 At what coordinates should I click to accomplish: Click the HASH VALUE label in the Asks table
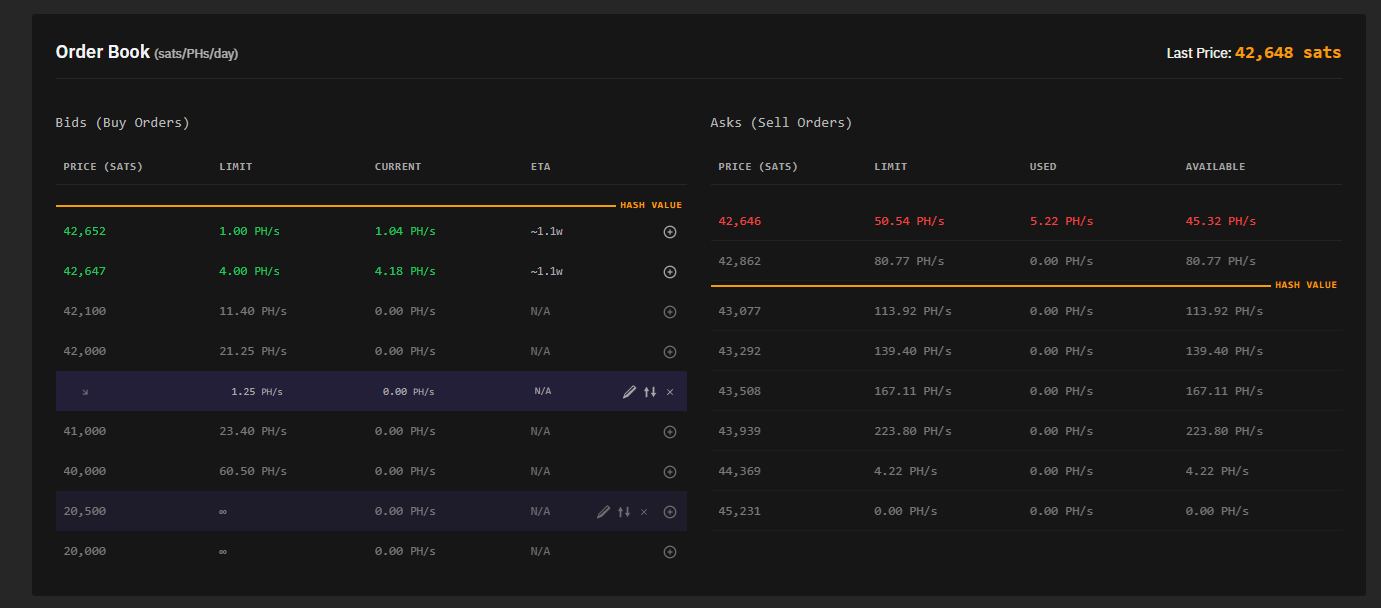[1306, 285]
